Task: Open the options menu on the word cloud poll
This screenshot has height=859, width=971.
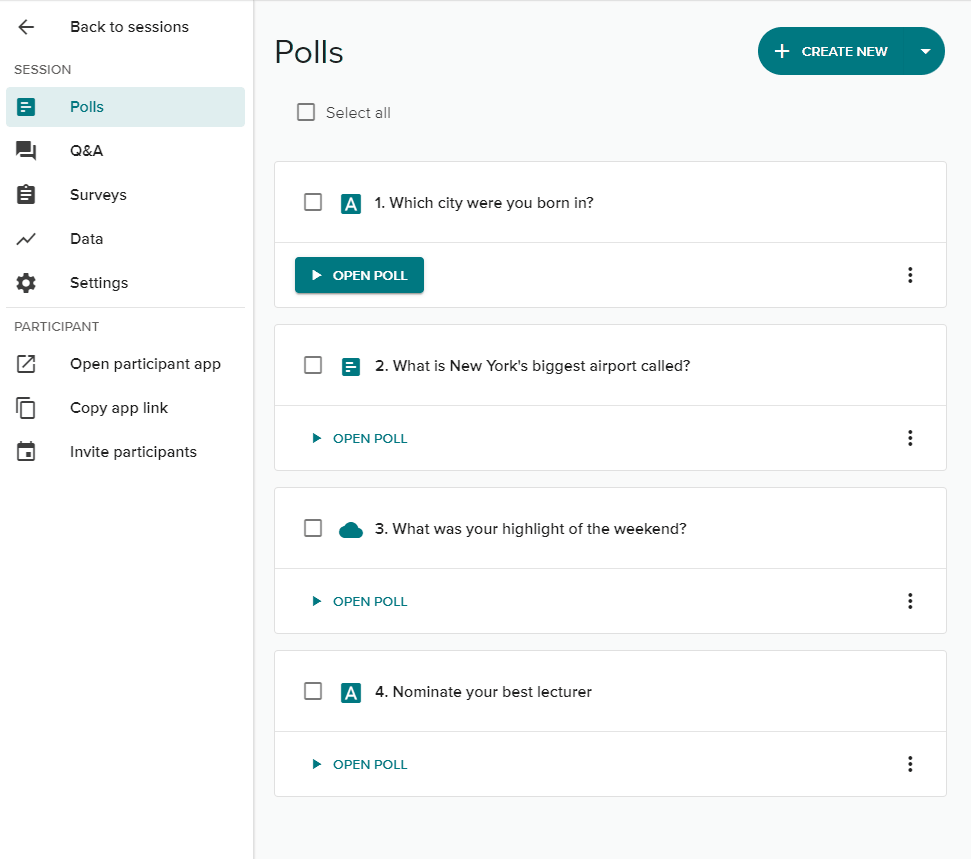Action: 910,601
